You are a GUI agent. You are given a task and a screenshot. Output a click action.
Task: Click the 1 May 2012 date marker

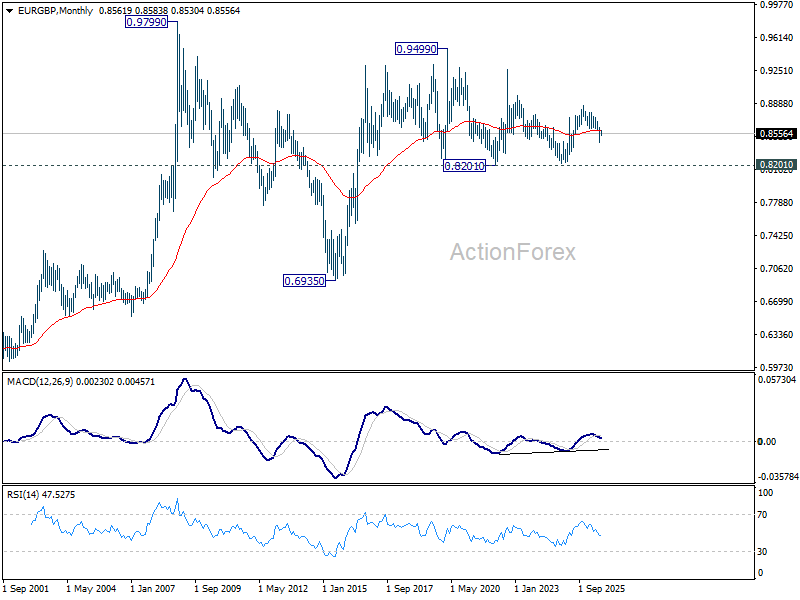(283, 589)
